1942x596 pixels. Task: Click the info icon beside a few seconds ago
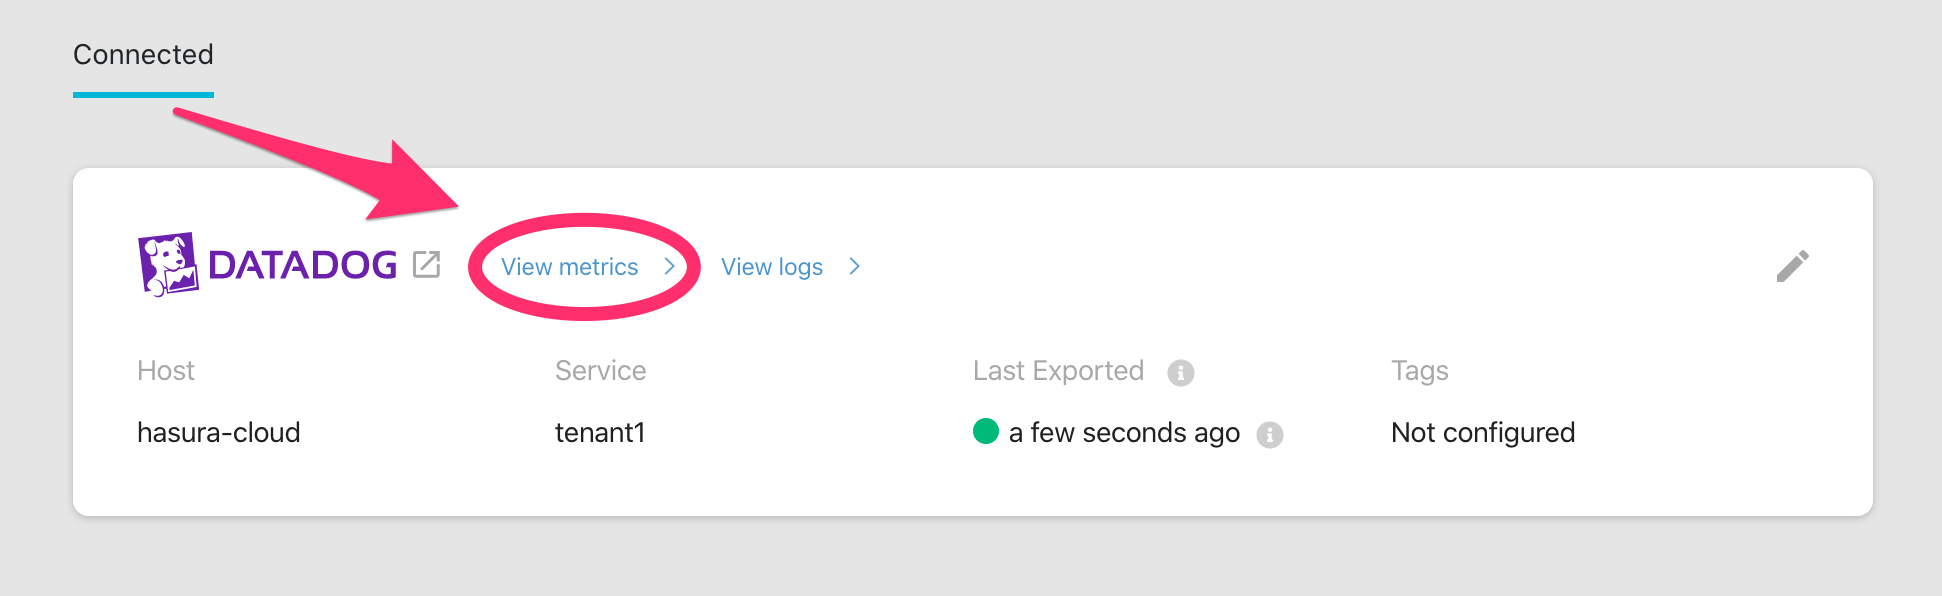(x=1270, y=433)
